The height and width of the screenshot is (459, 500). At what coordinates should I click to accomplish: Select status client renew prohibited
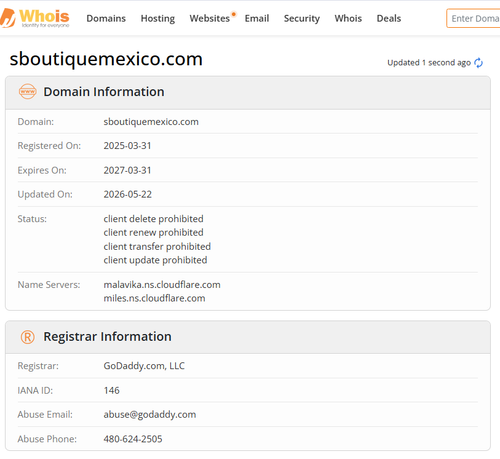153,232
